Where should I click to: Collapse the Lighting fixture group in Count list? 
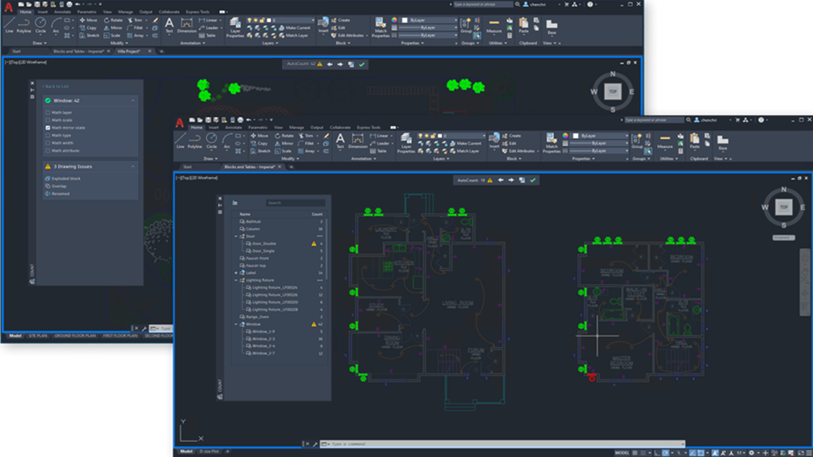(x=236, y=280)
